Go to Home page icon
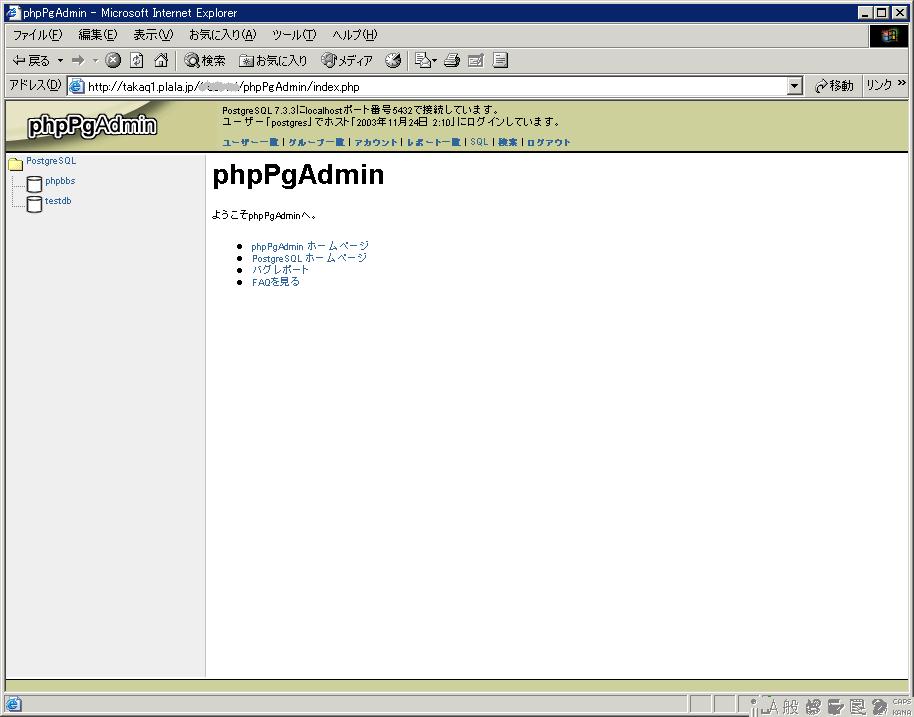The width and height of the screenshot is (914, 717). [x=161, y=60]
